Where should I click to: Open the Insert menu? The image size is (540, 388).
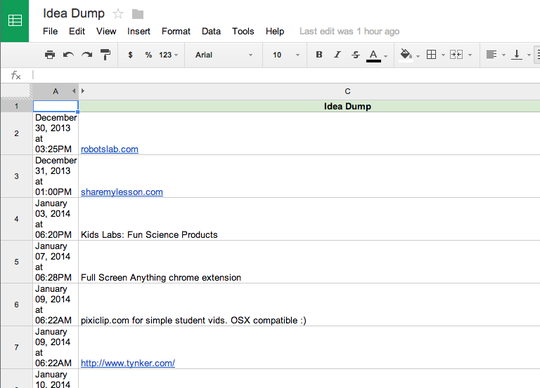[139, 31]
